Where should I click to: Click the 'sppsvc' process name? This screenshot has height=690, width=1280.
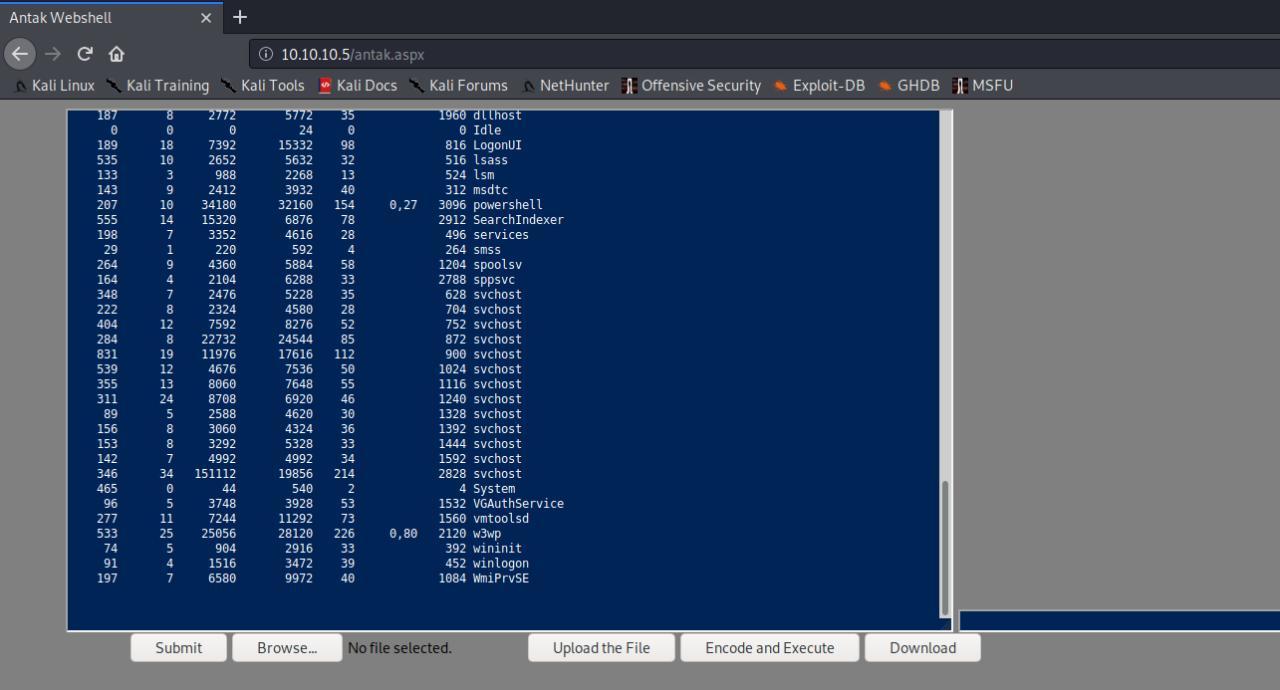point(494,280)
